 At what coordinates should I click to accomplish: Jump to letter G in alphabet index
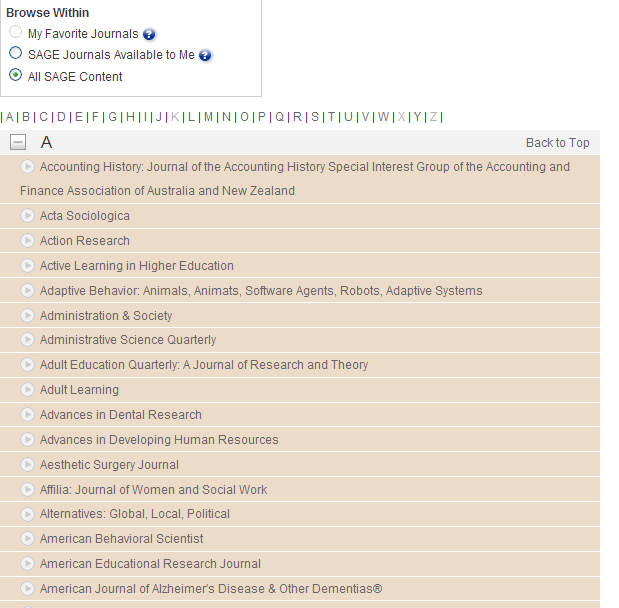coord(113,117)
